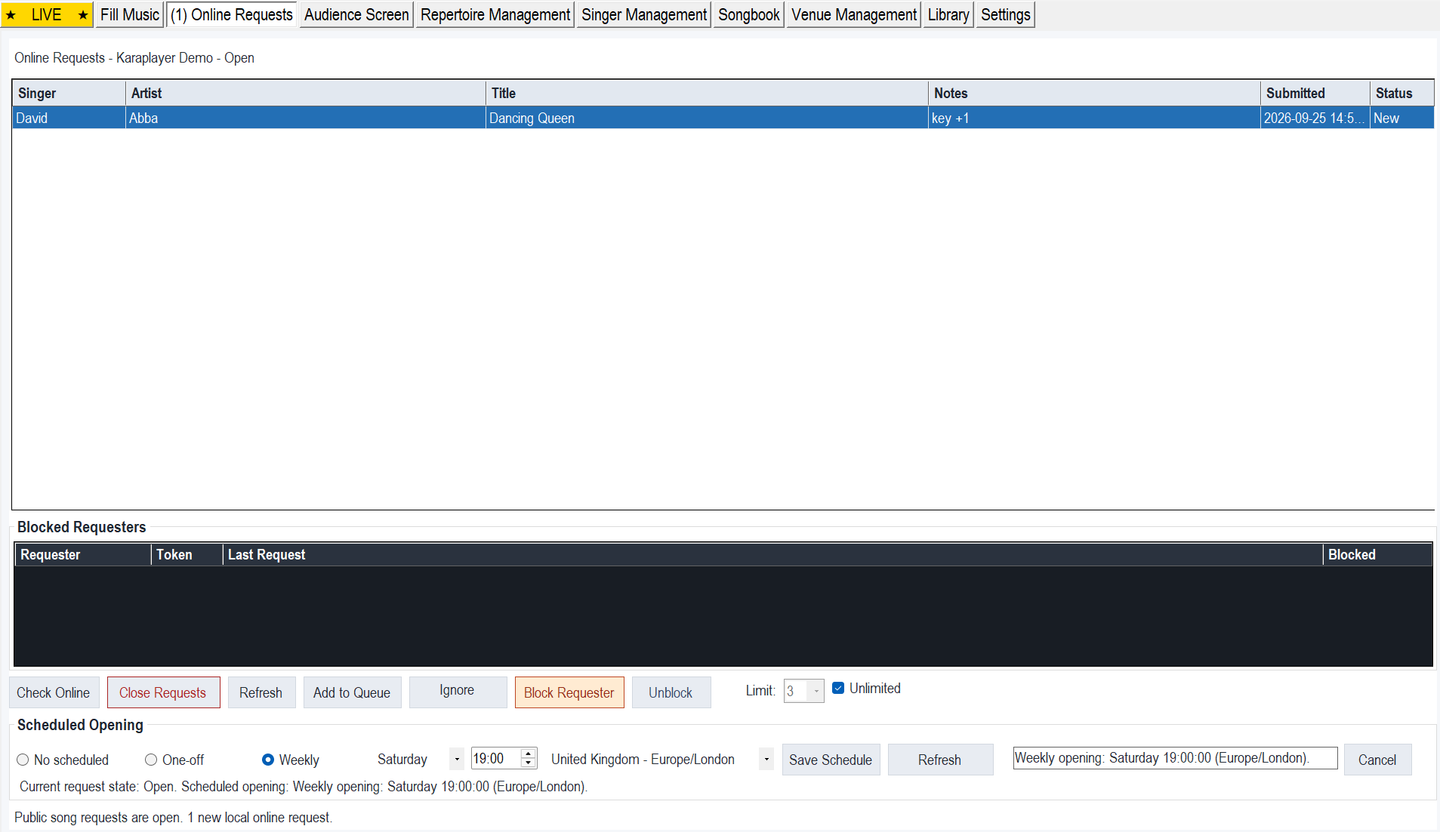Click the Weekly opening message text box
1440x832 pixels.
coord(1175,758)
